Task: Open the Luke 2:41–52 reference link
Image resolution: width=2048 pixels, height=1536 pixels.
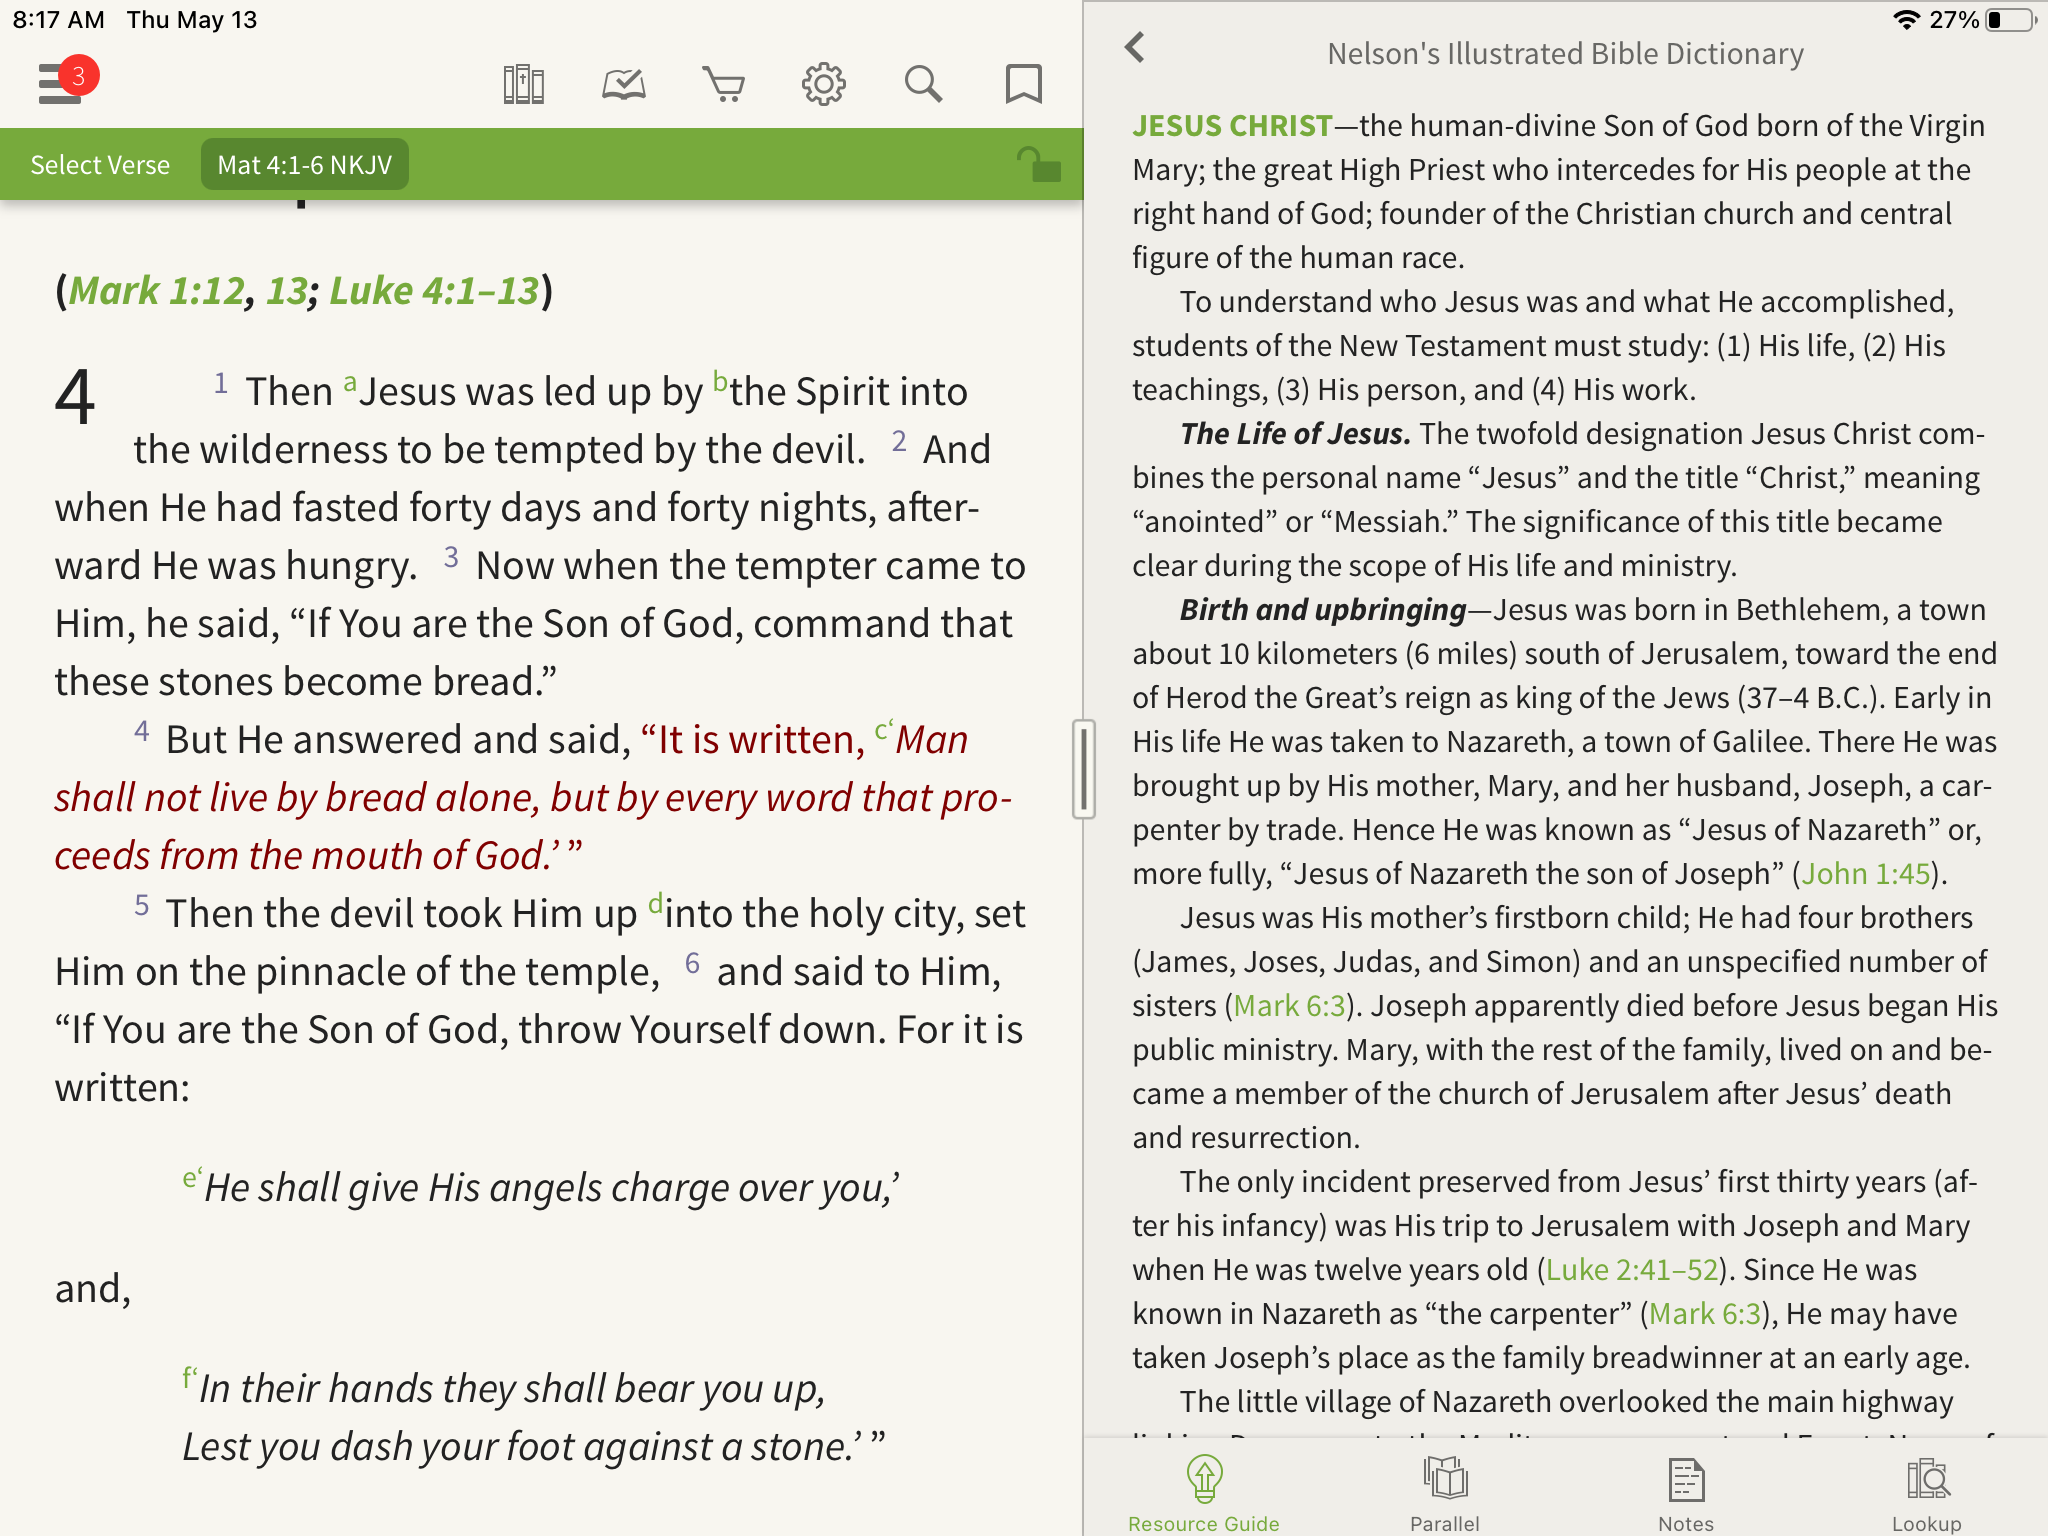Action: pos(1632,1269)
